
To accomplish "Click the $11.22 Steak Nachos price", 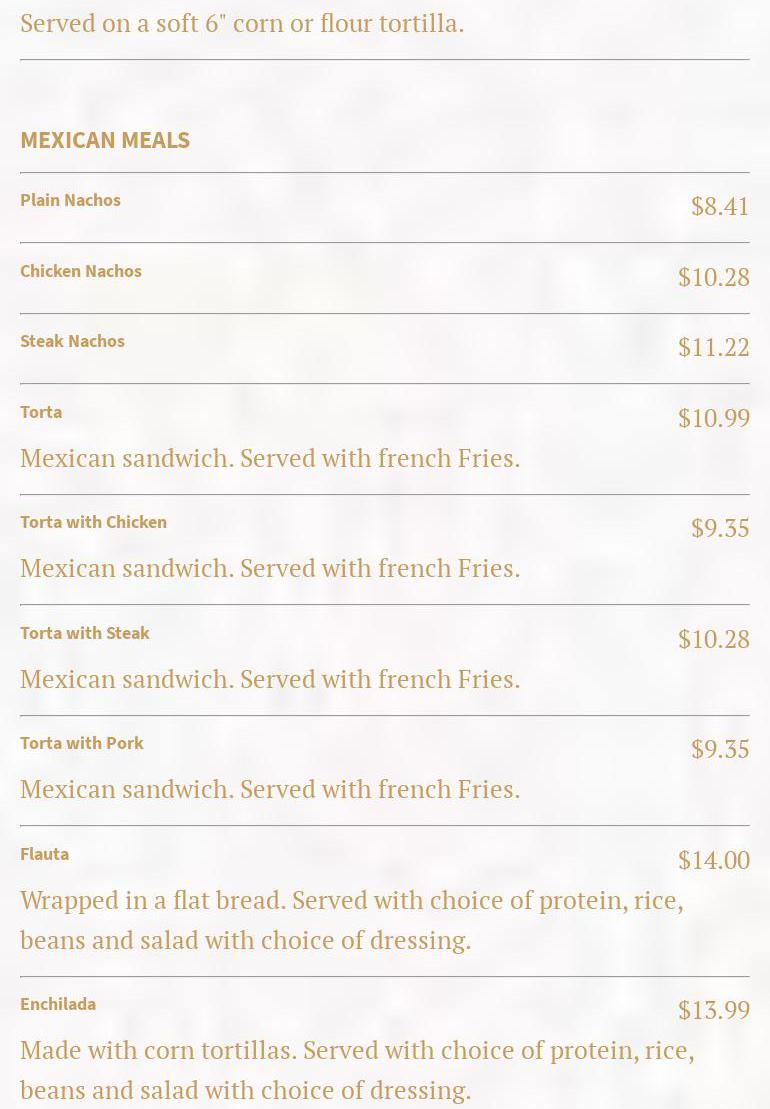I will tap(713, 347).
